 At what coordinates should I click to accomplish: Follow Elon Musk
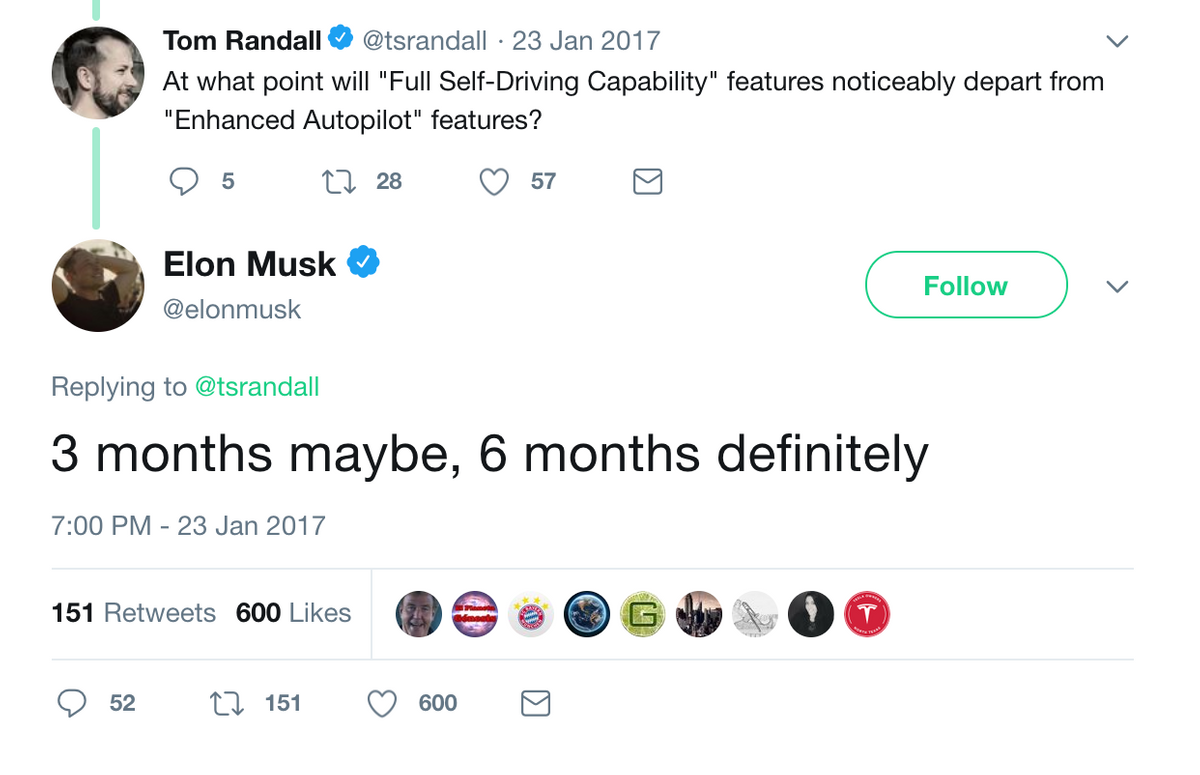(965, 286)
